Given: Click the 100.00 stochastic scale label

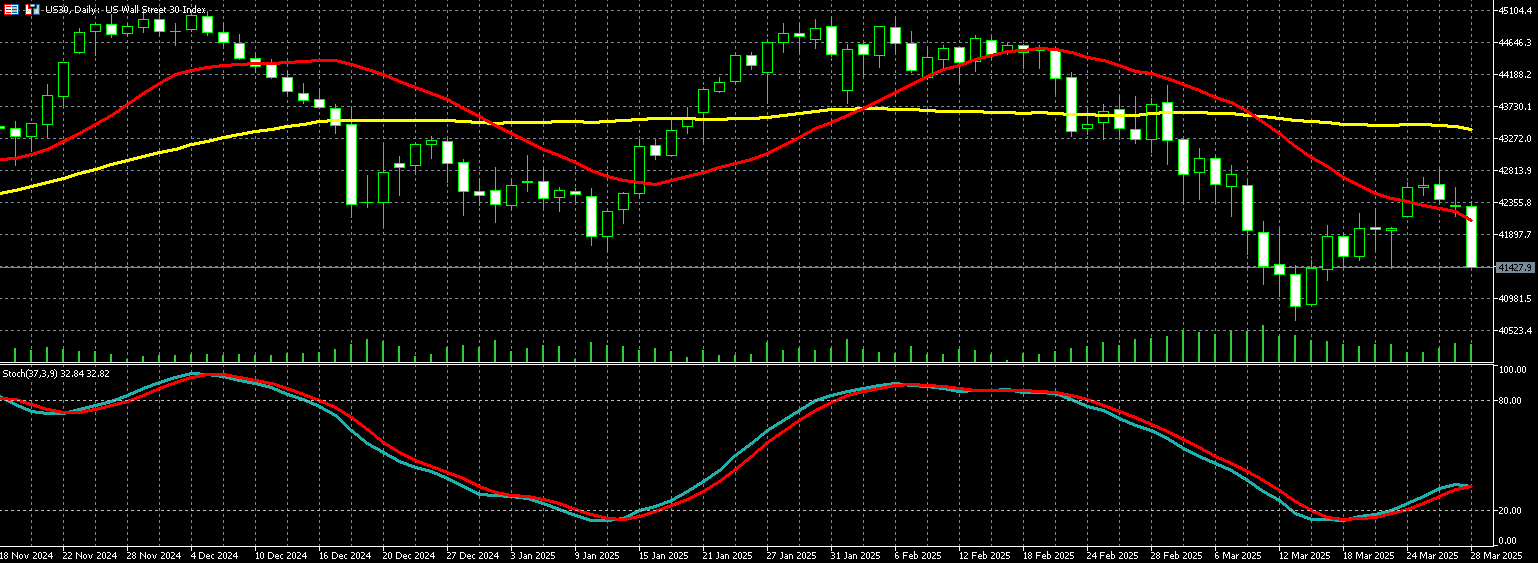Looking at the screenshot, I should (x=1510, y=370).
